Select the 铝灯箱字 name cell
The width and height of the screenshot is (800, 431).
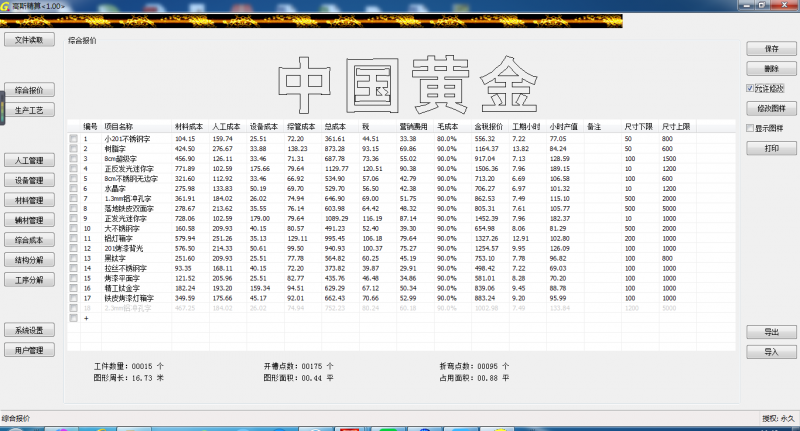click(118, 238)
